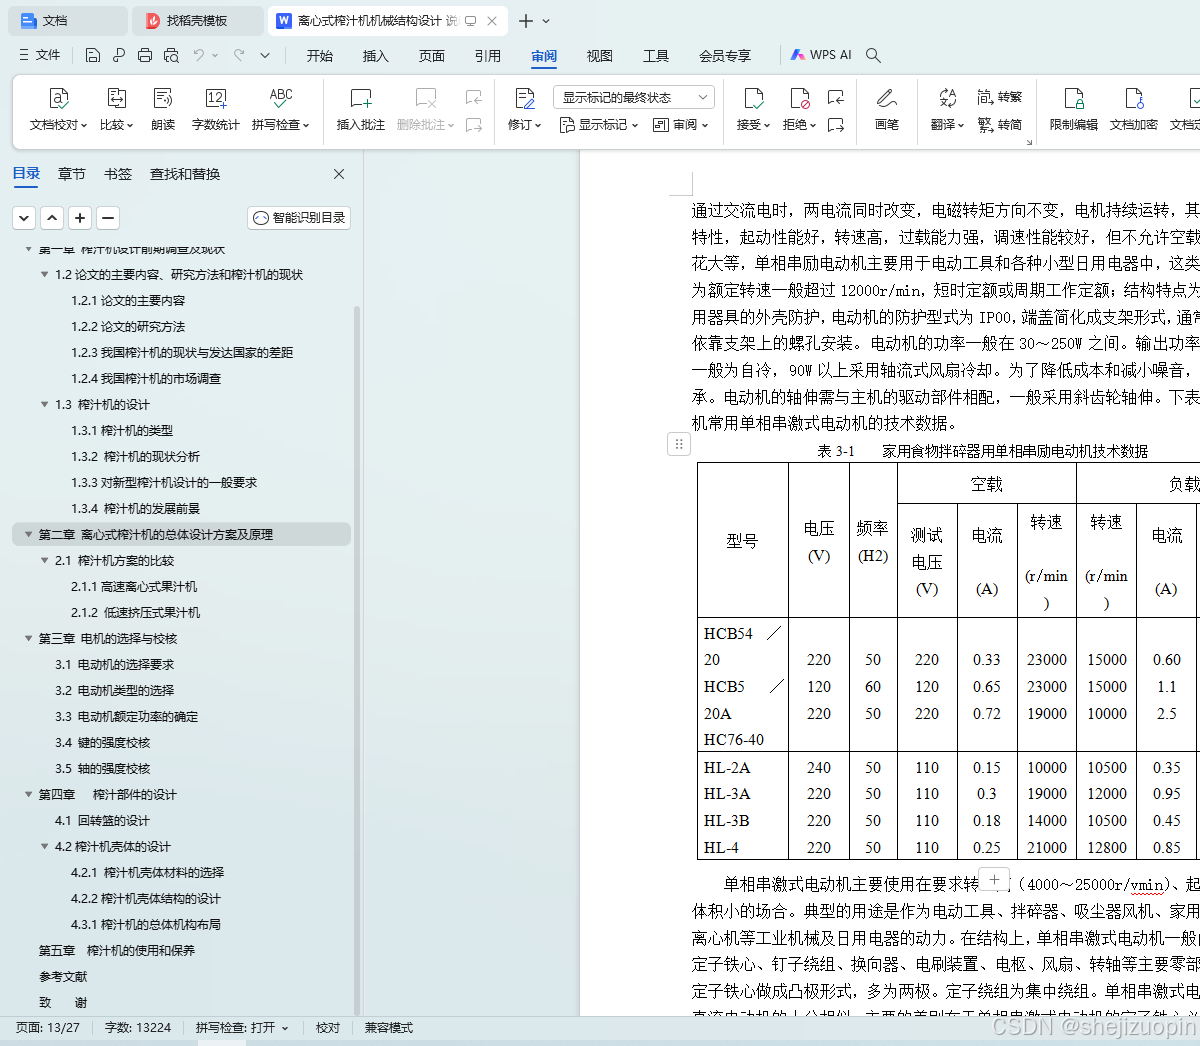Click the 智能识别目录 button
This screenshot has width=1200, height=1046.
299,218
